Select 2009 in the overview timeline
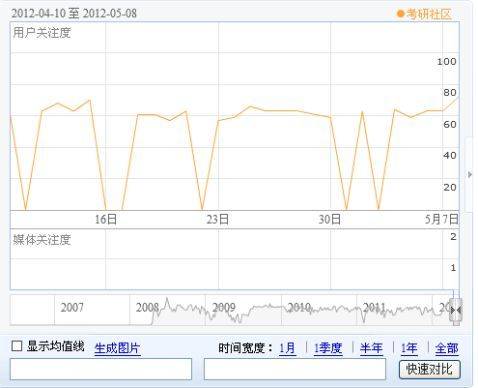Screen dimensions: 478x388 (x=224, y=307)
